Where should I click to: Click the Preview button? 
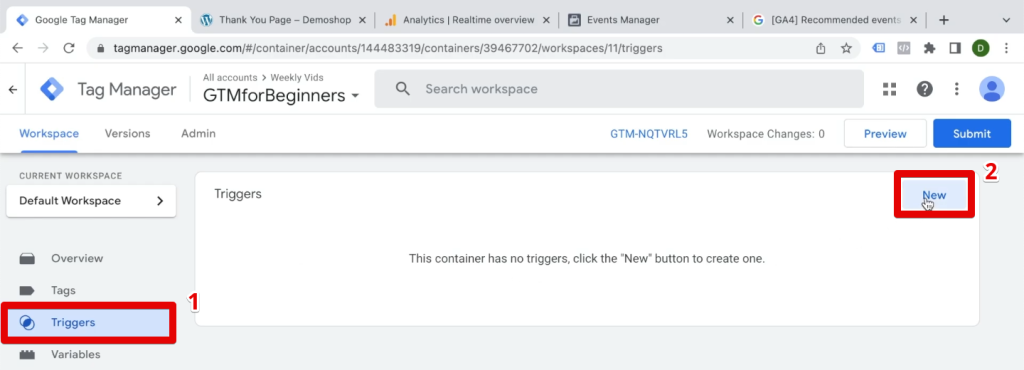(x=885, y=134)
